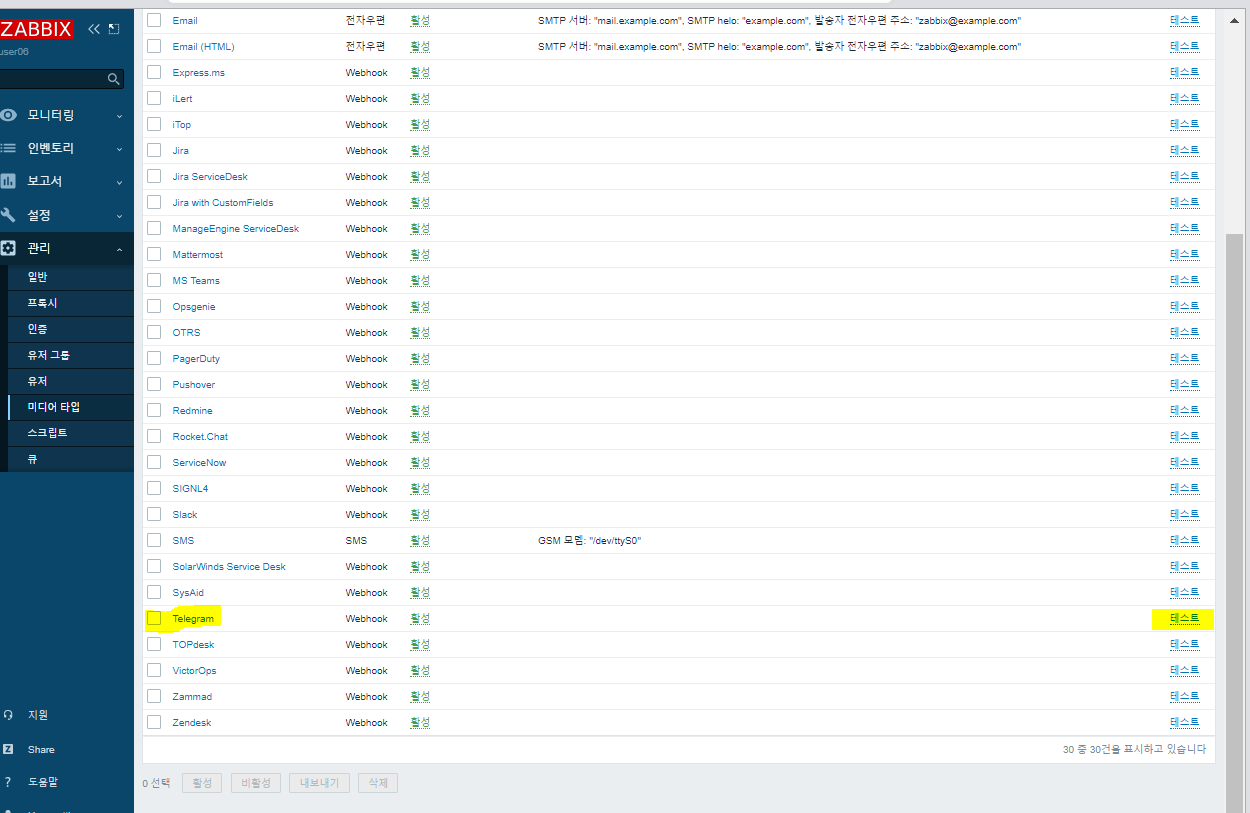Open the Telegram media type link

click(x=193, y=619)
